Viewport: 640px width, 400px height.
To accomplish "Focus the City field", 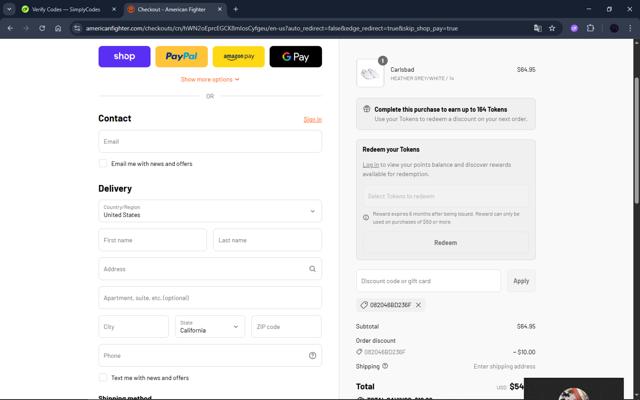I will [x=133, y=327].
